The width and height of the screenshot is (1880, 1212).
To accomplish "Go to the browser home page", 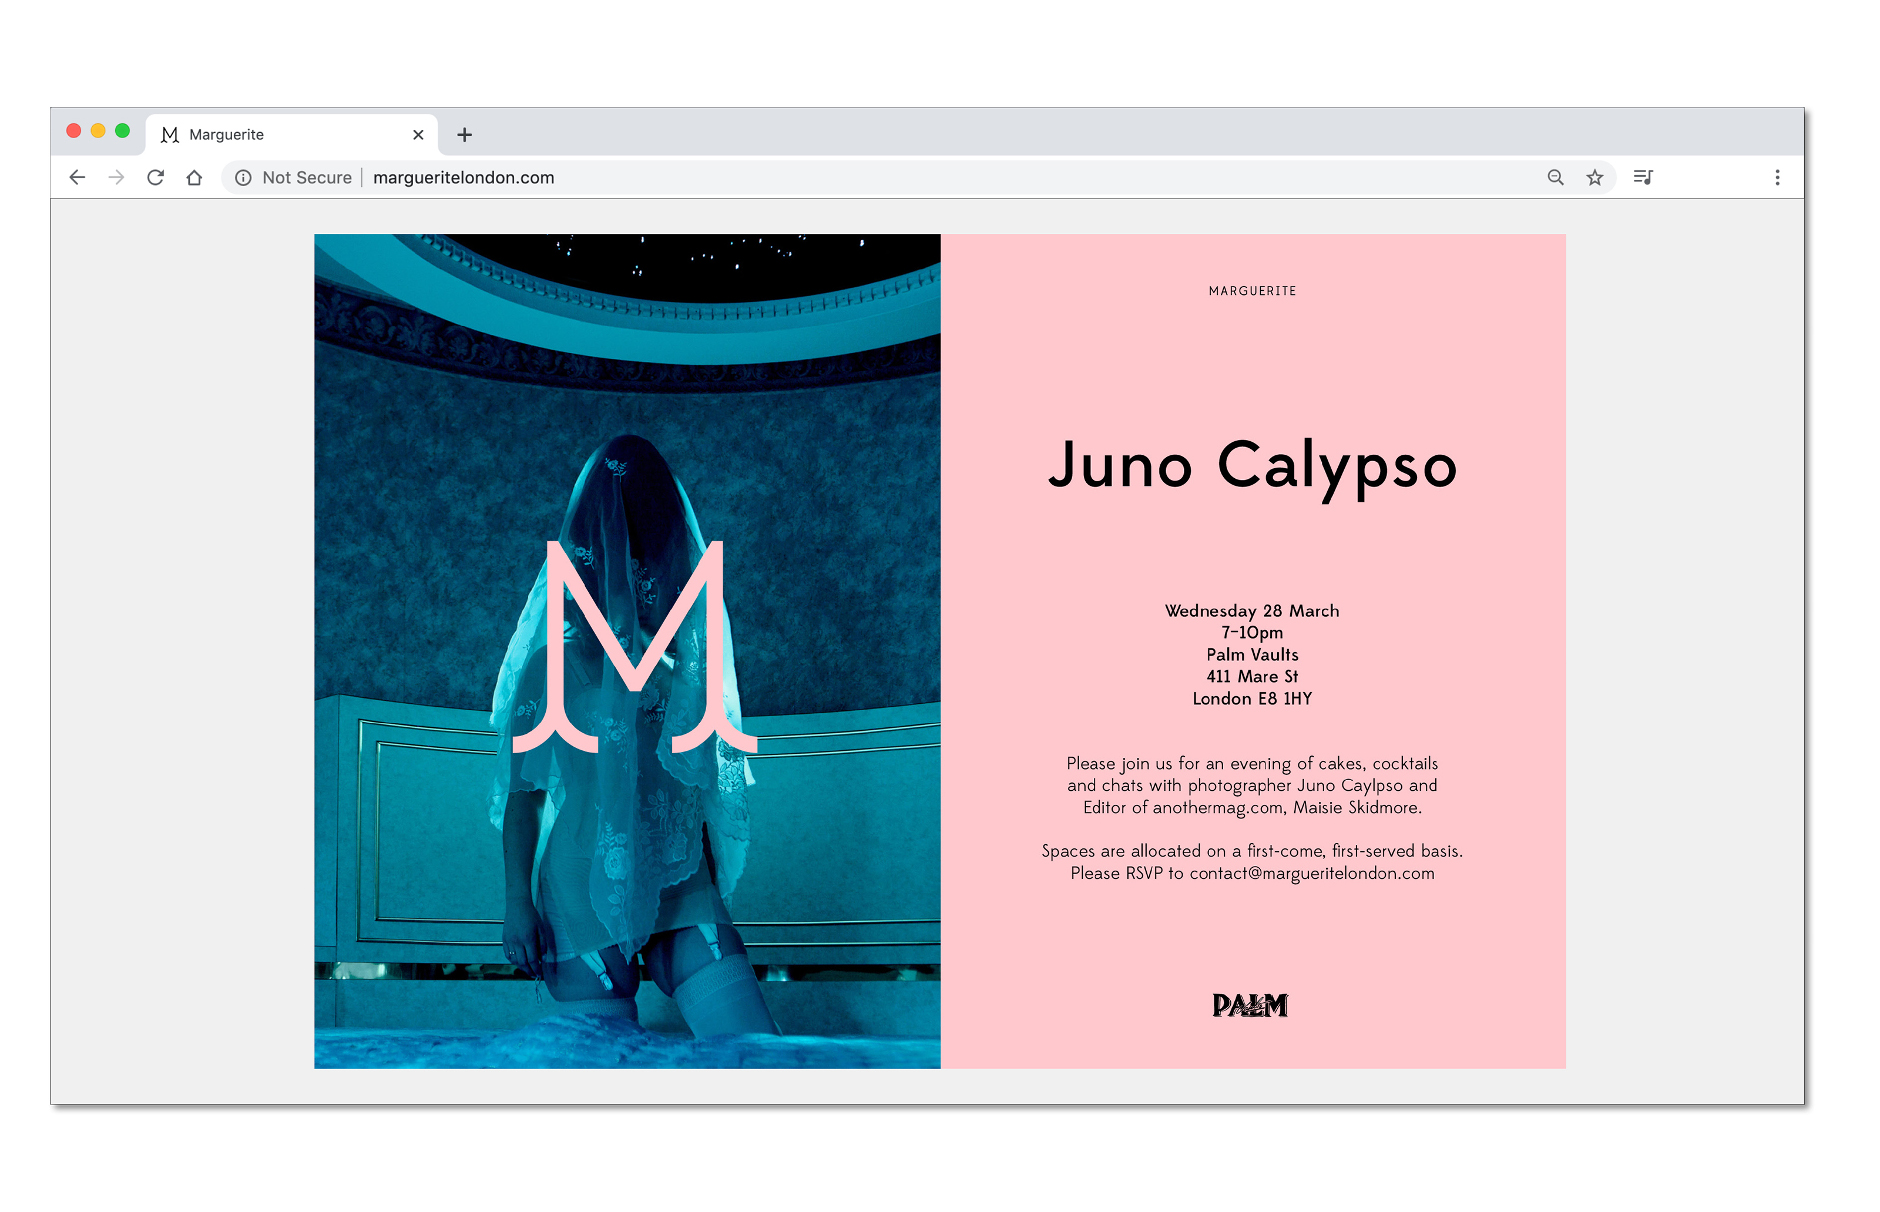I will [x=194, y=177].
